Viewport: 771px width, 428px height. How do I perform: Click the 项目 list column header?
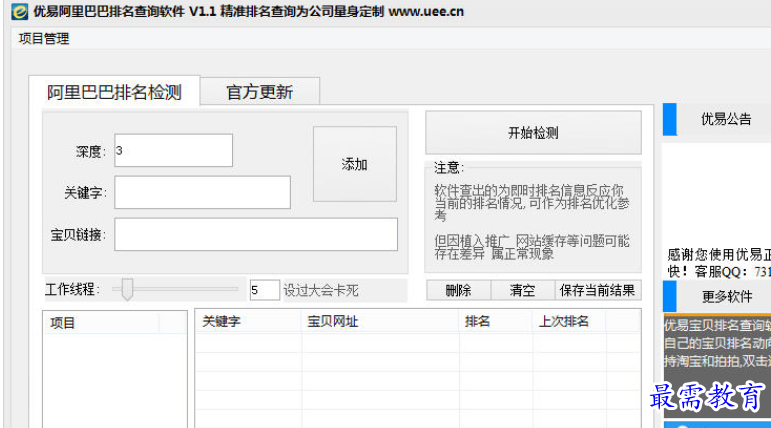[101, 323]
